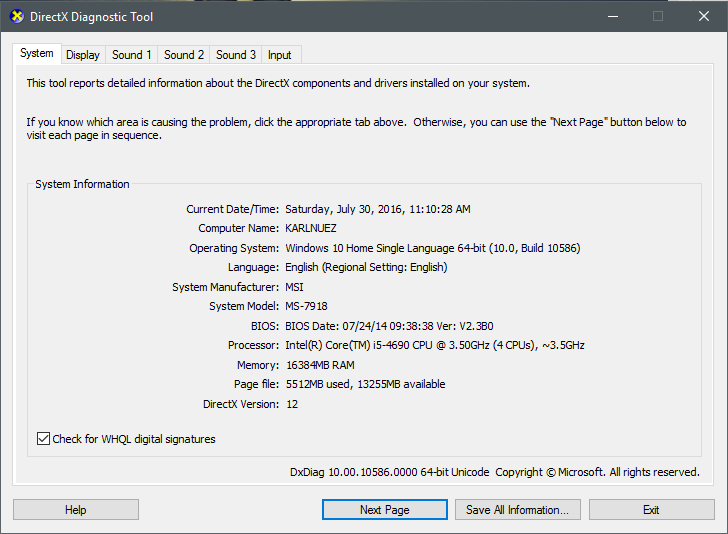
Task: Click the DirectX icon in the title bar
Action: [16, 17]
